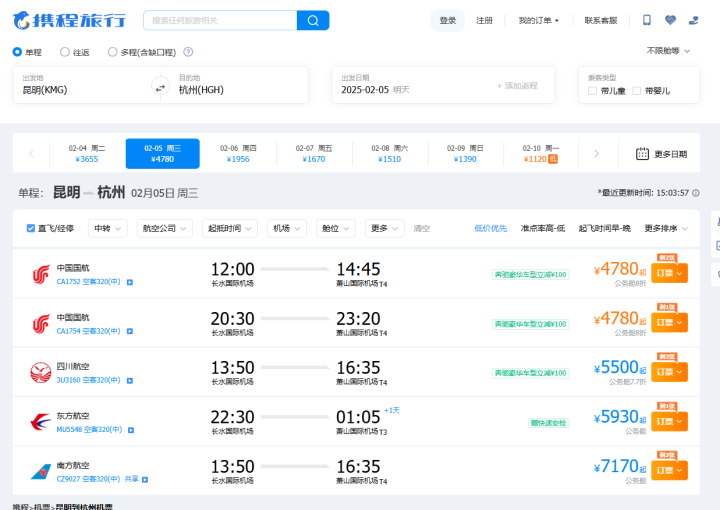Open the departure/arrival time (起抵时间) filter
This screenshot has height=510, width=720.
(230, 228)
